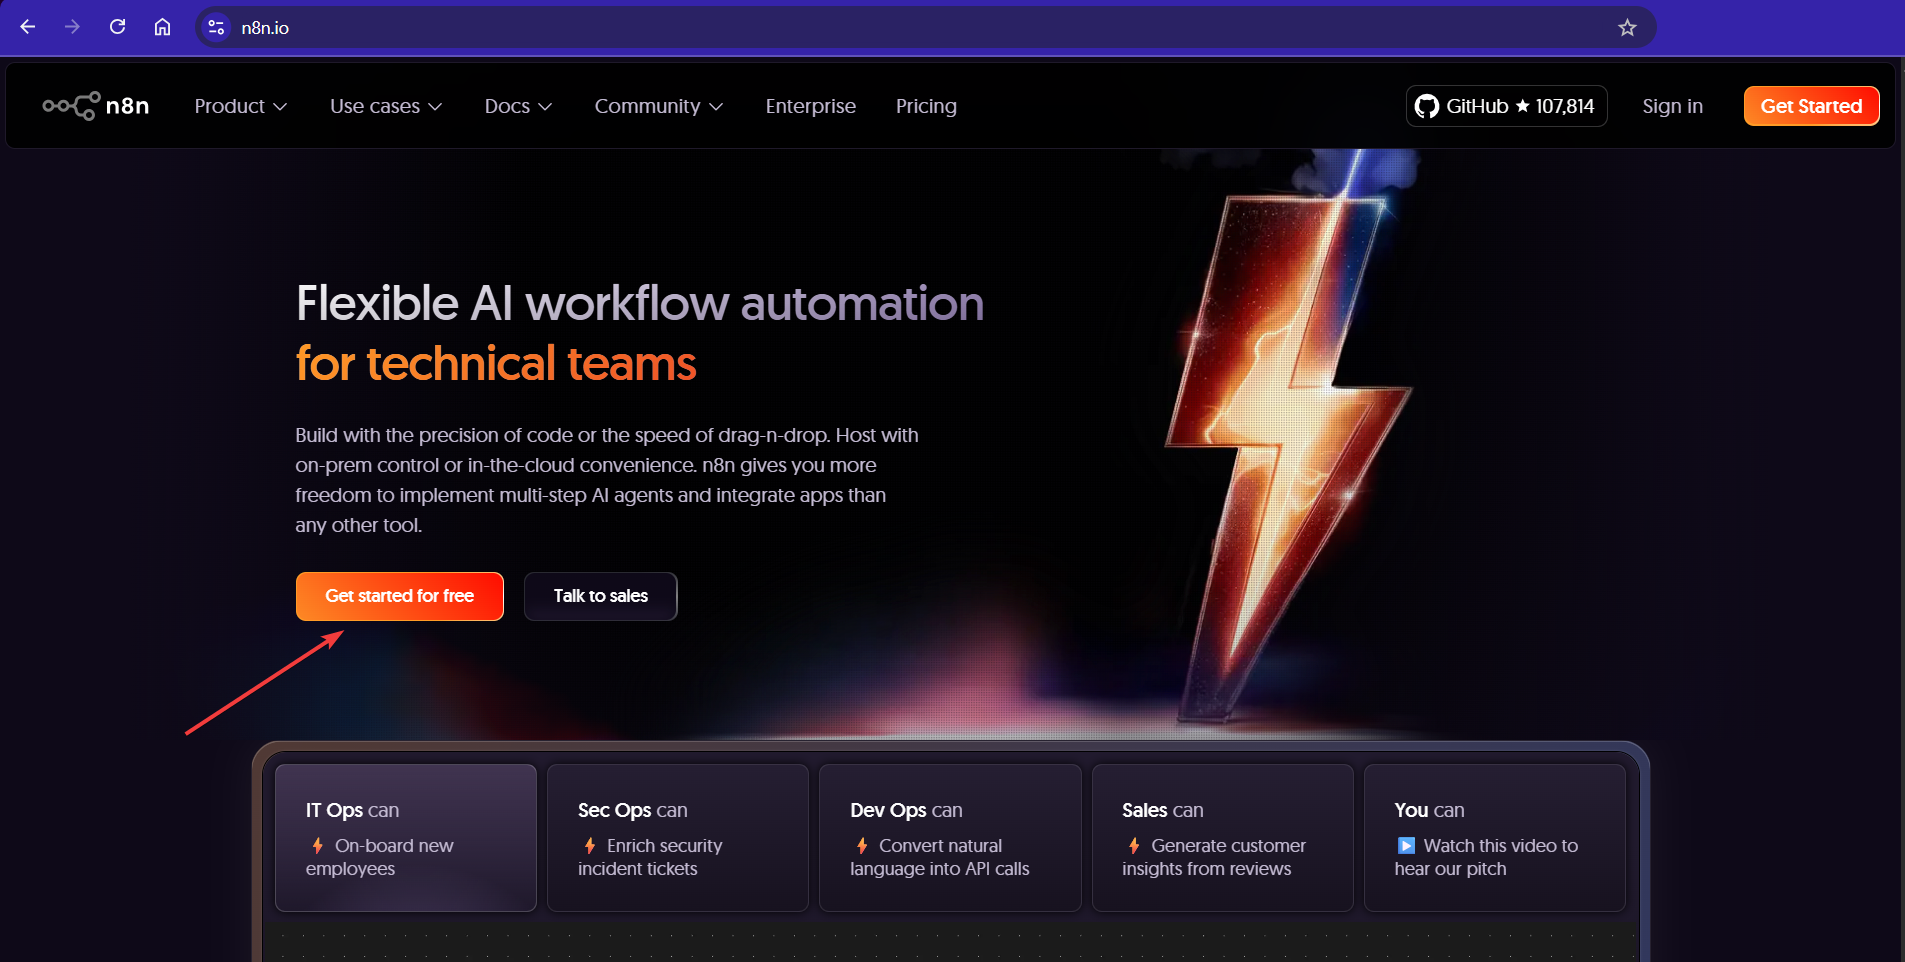Screen dimensions: 1905x962
Task: Click the lightning icon next to Enrich security incident tickets
Action: click(x=591, y=845)
